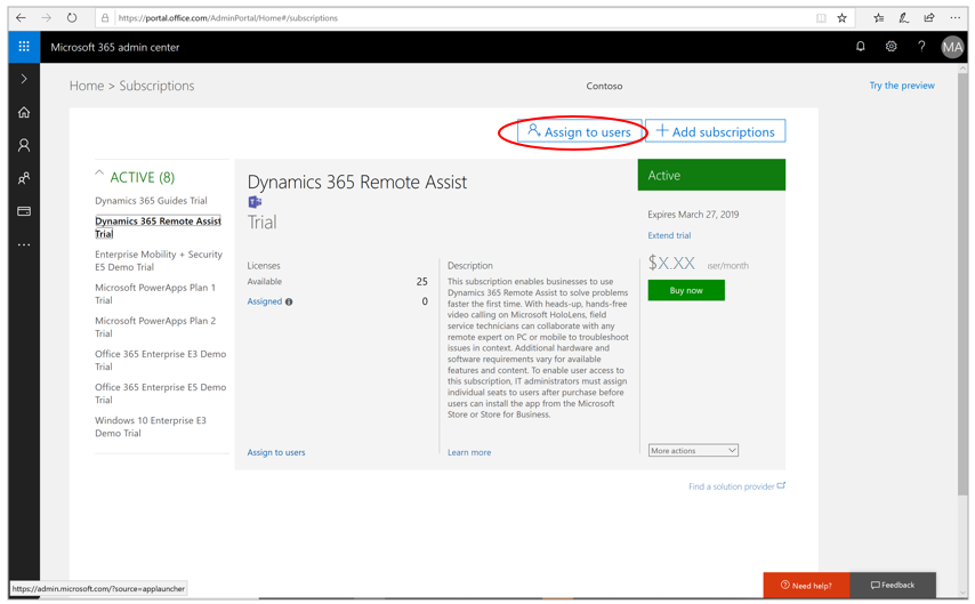Screen dimensions: 975x604
Task: Select Microsoft PowerApps Plan 1 Trial
Action: click(155, 294)
